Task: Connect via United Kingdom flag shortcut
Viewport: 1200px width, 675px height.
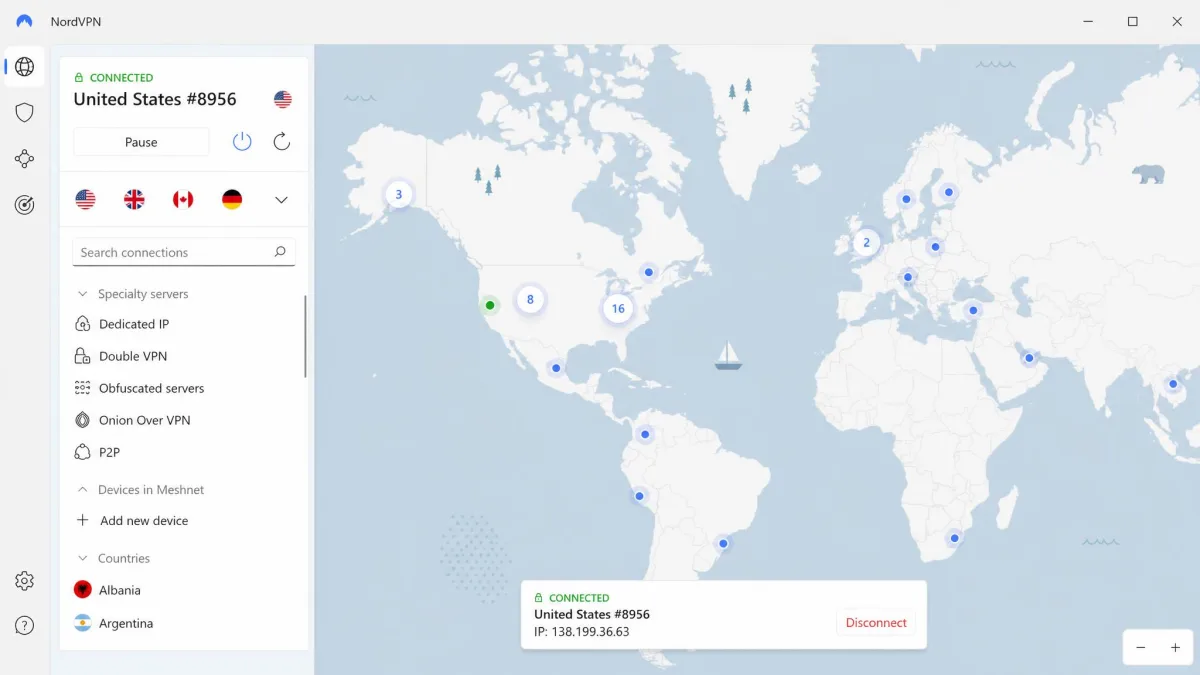Action: click(x=134, y=200)
